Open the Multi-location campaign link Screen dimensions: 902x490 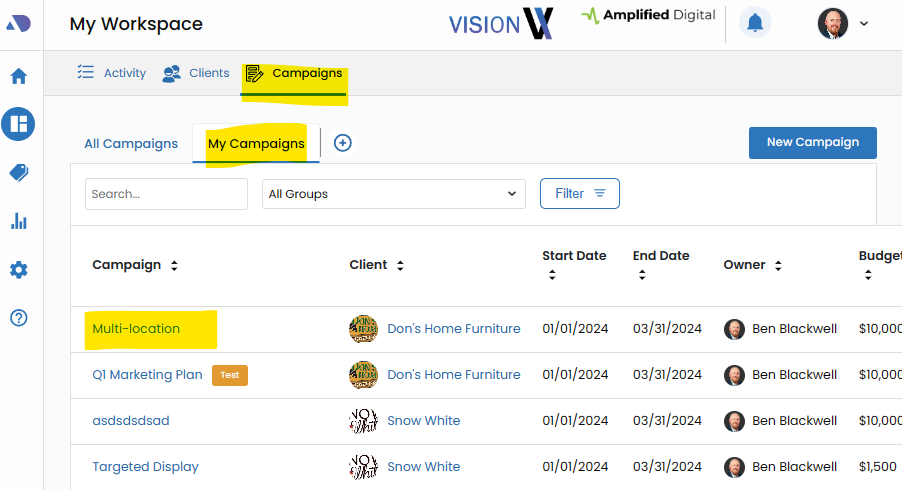pos(136,329)
